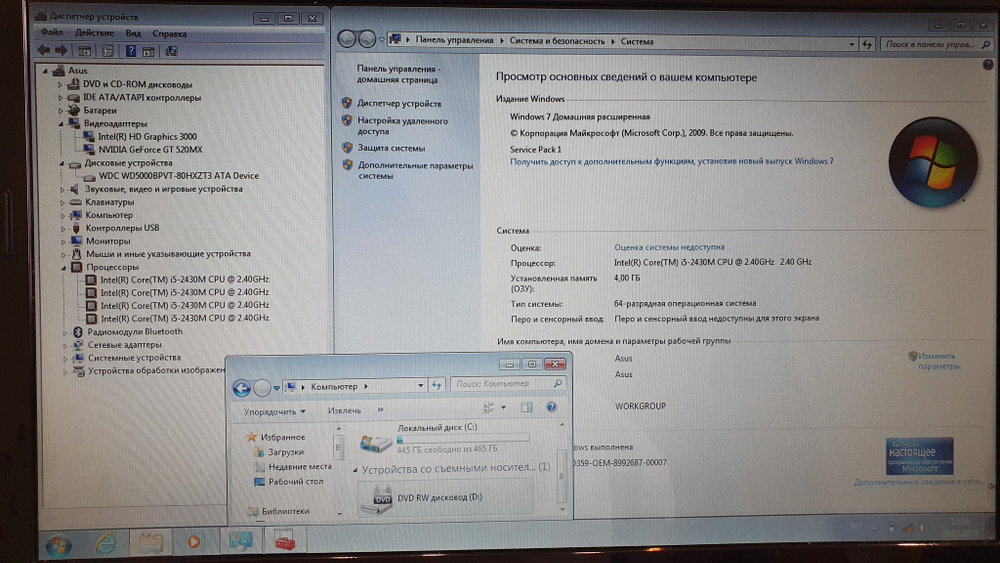Open Упорядочить dropdown in explorer
Image resolution: width=1000 pixels, height=563 pixels.
tap(274, 412)
